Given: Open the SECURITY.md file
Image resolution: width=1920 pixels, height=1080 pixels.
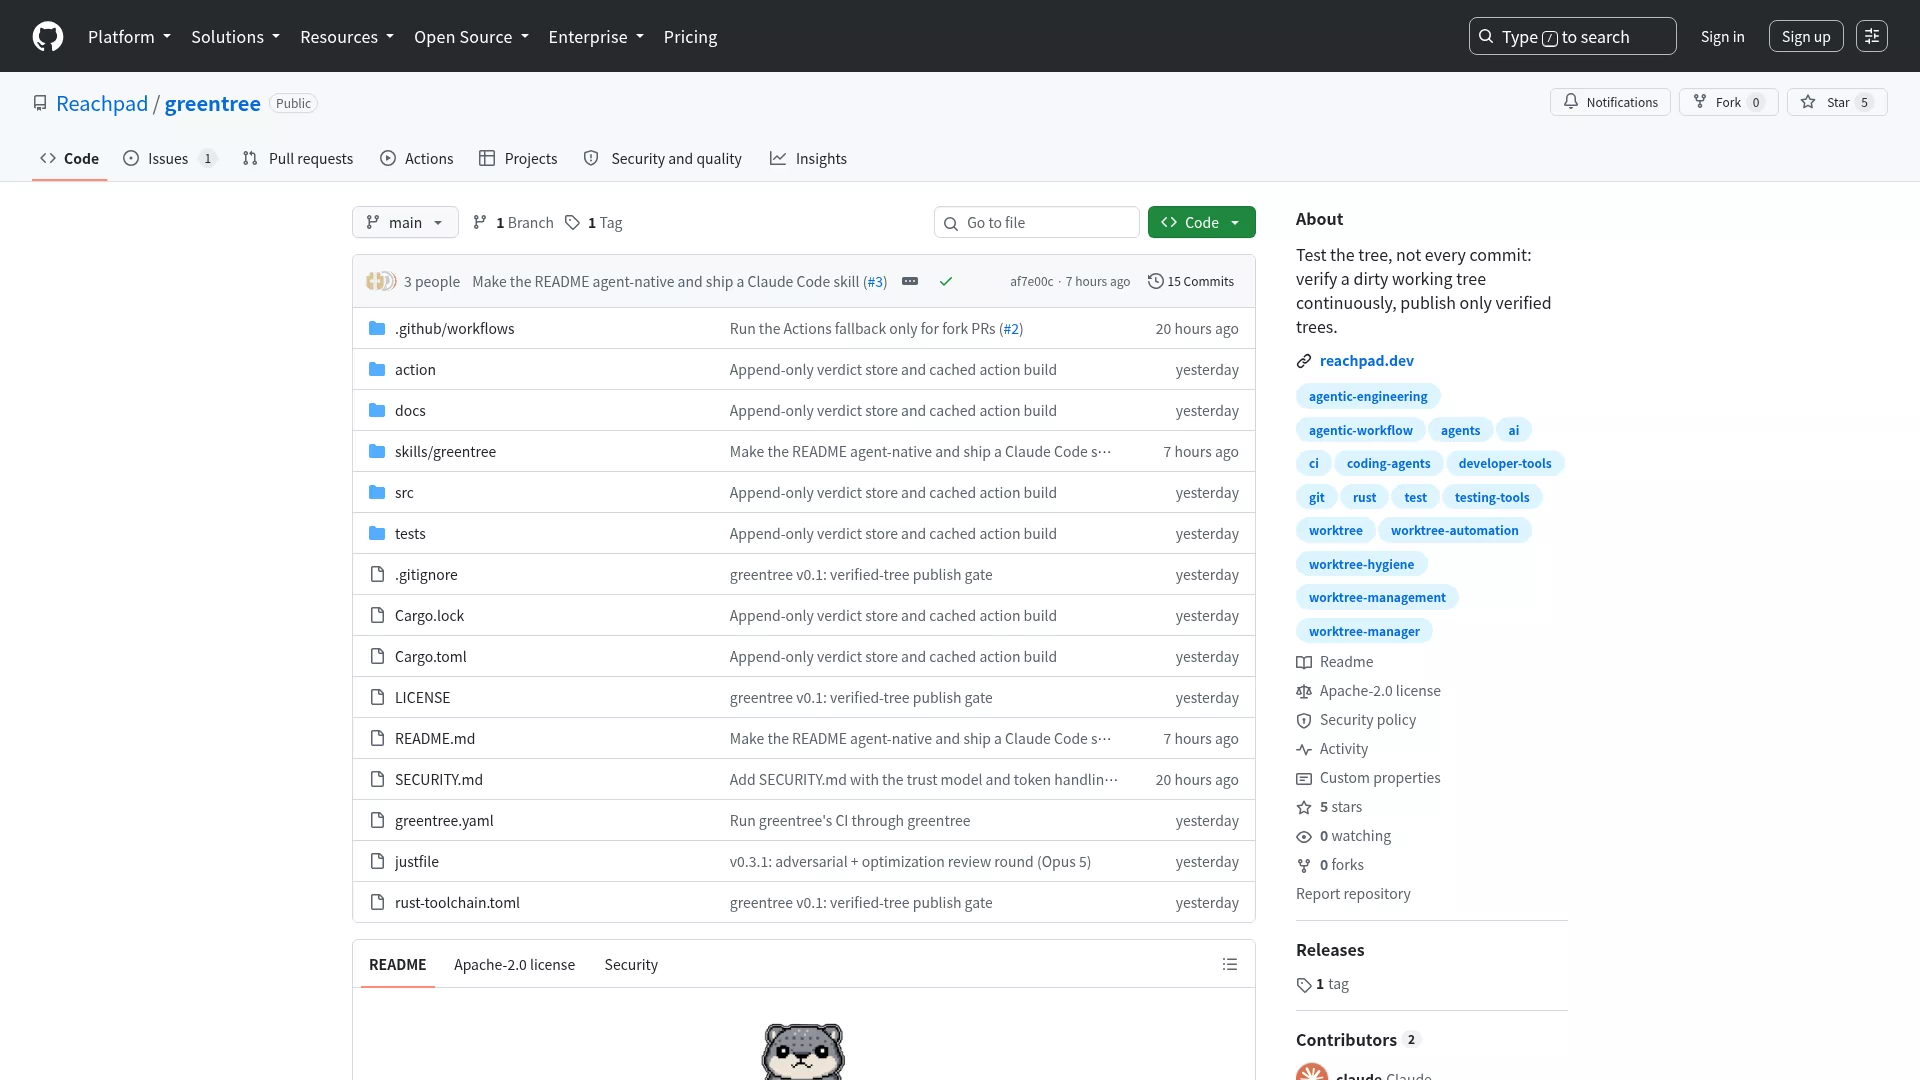Looking at the screenshot, I should (x=439, y=779).
